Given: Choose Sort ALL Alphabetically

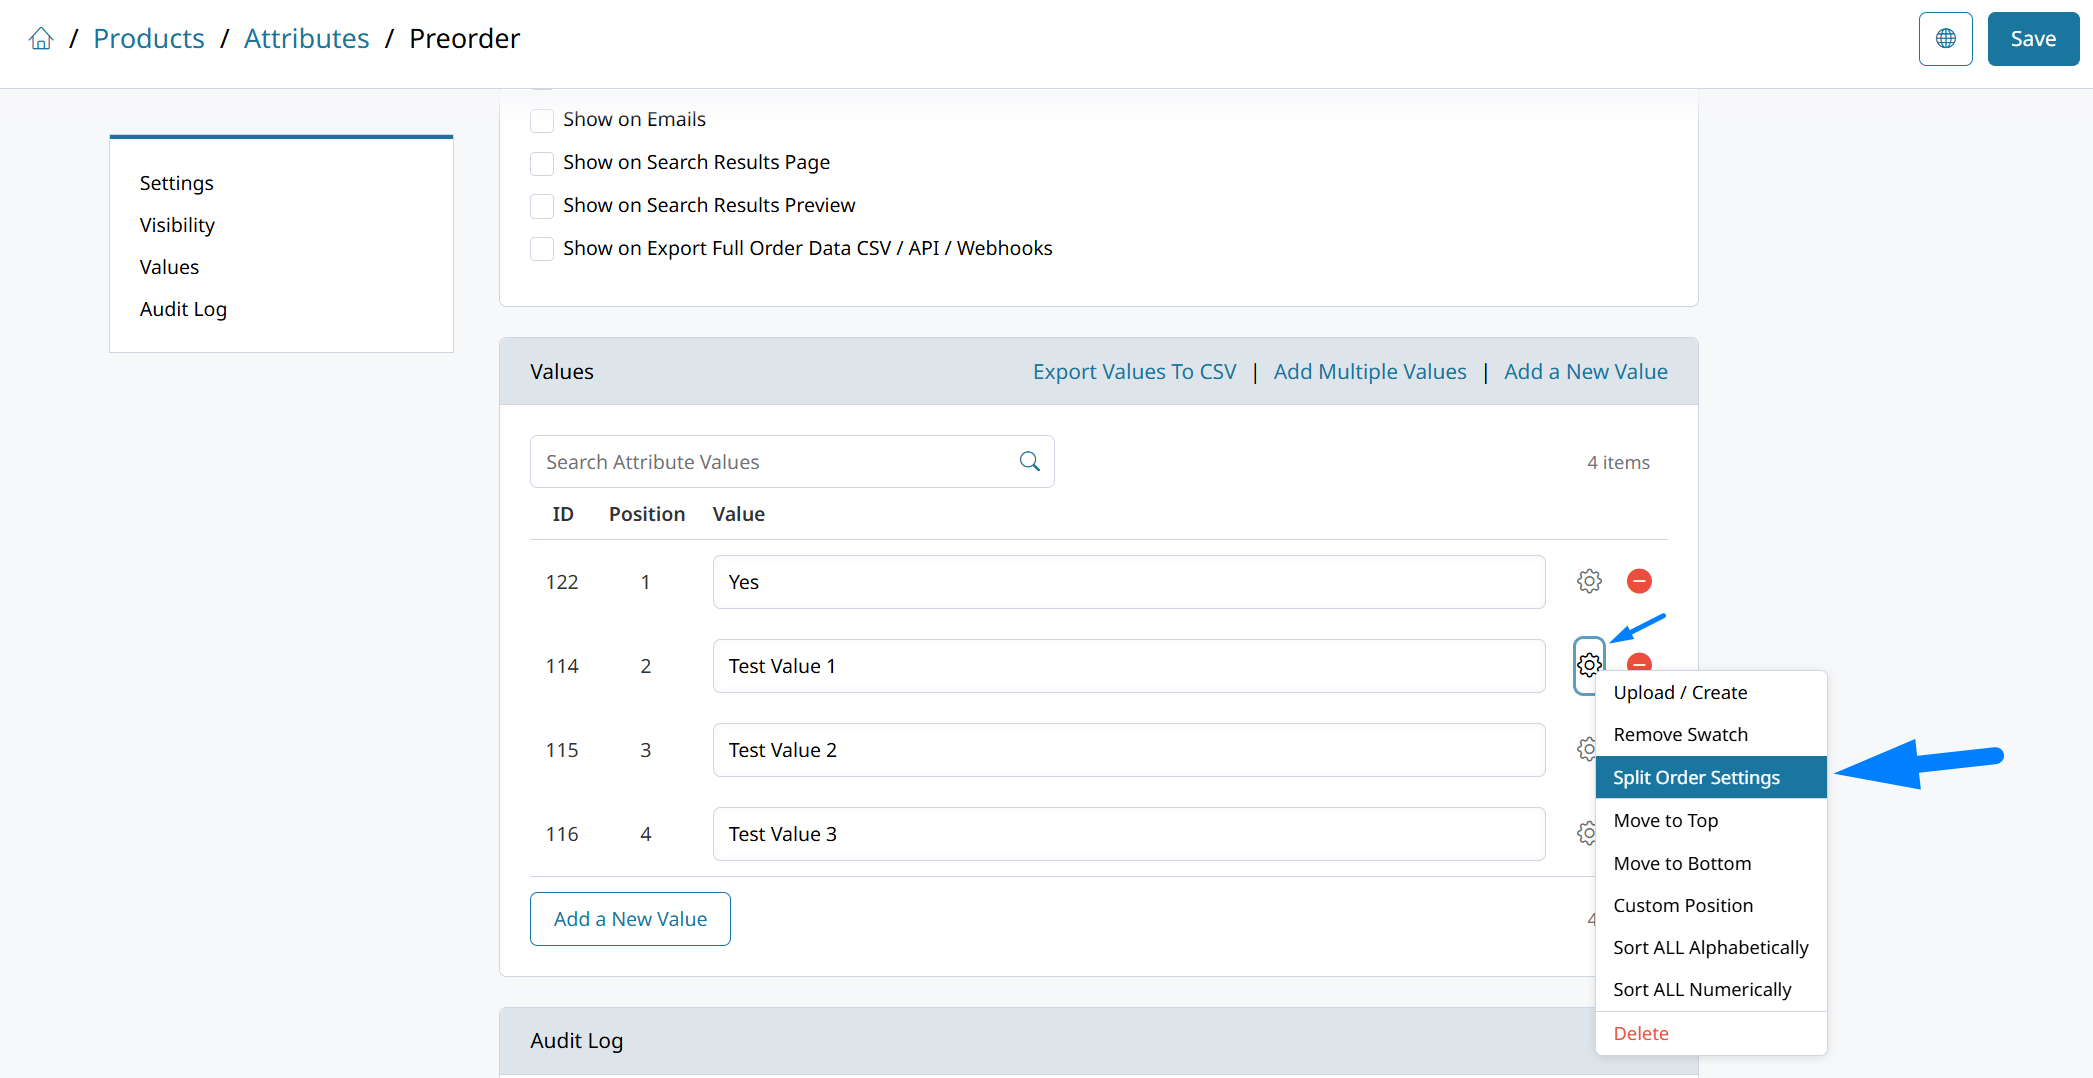Looking at the screenshot, I should click(1710, 947).
